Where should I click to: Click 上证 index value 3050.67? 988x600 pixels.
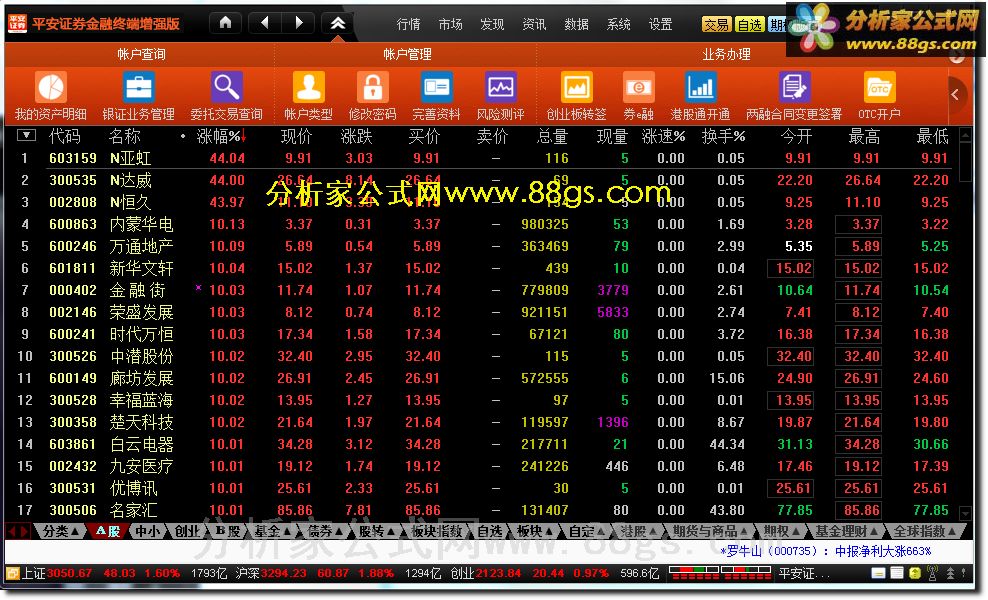[x=69, y=574]
